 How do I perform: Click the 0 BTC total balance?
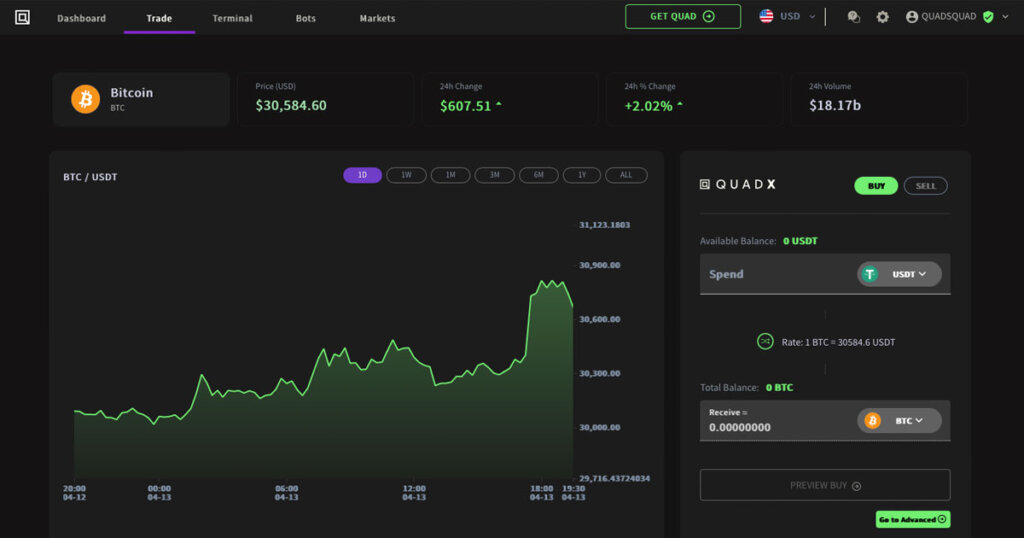point(779,387)
